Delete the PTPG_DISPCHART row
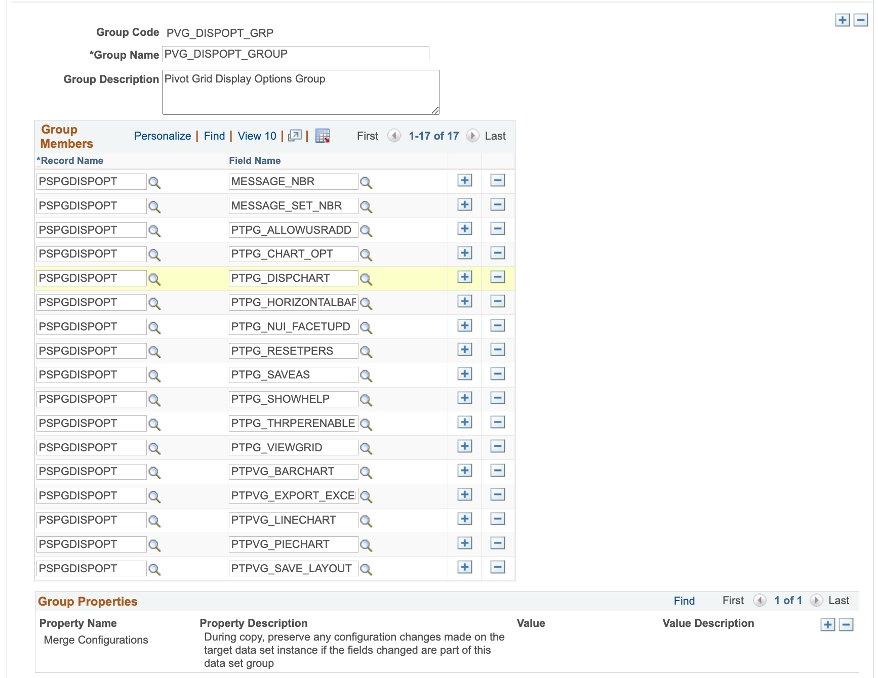 click(x=497, y=277)
